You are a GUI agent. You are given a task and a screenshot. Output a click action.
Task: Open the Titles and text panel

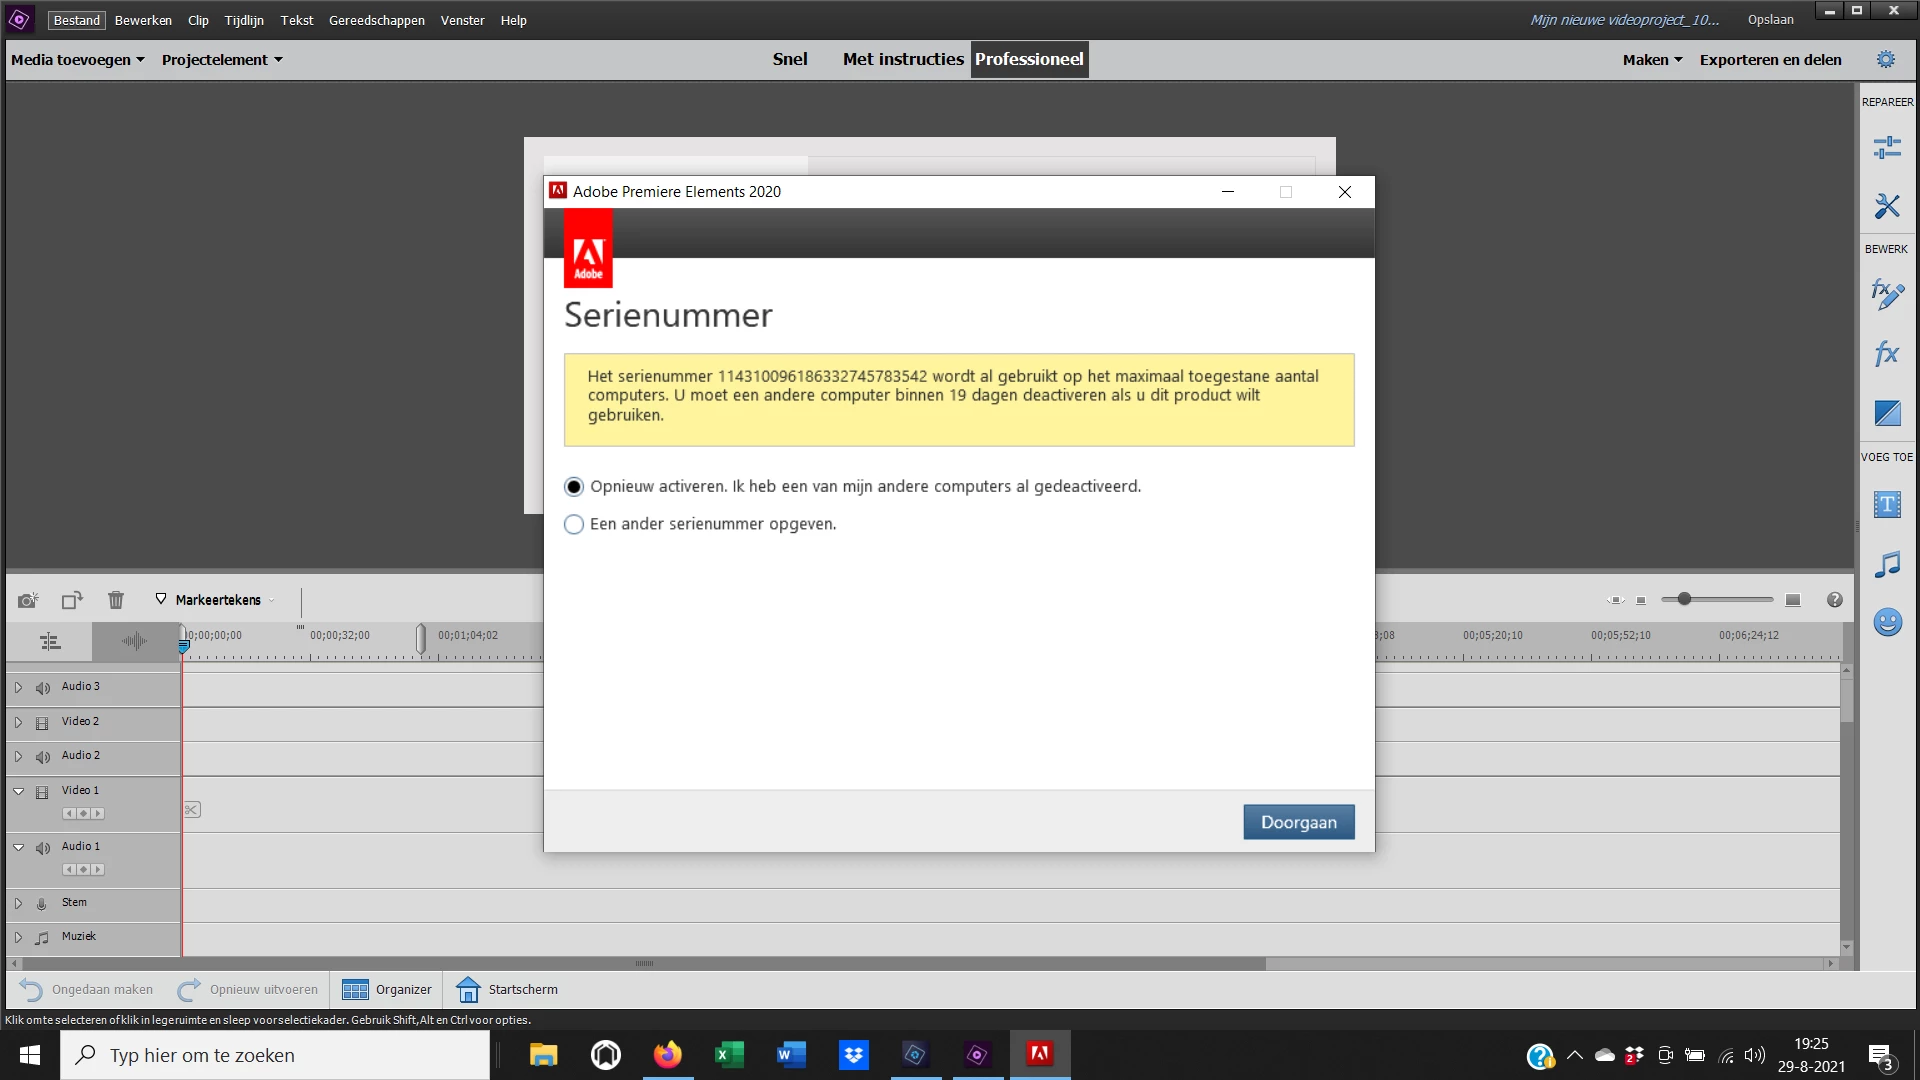pos(1887,505)
